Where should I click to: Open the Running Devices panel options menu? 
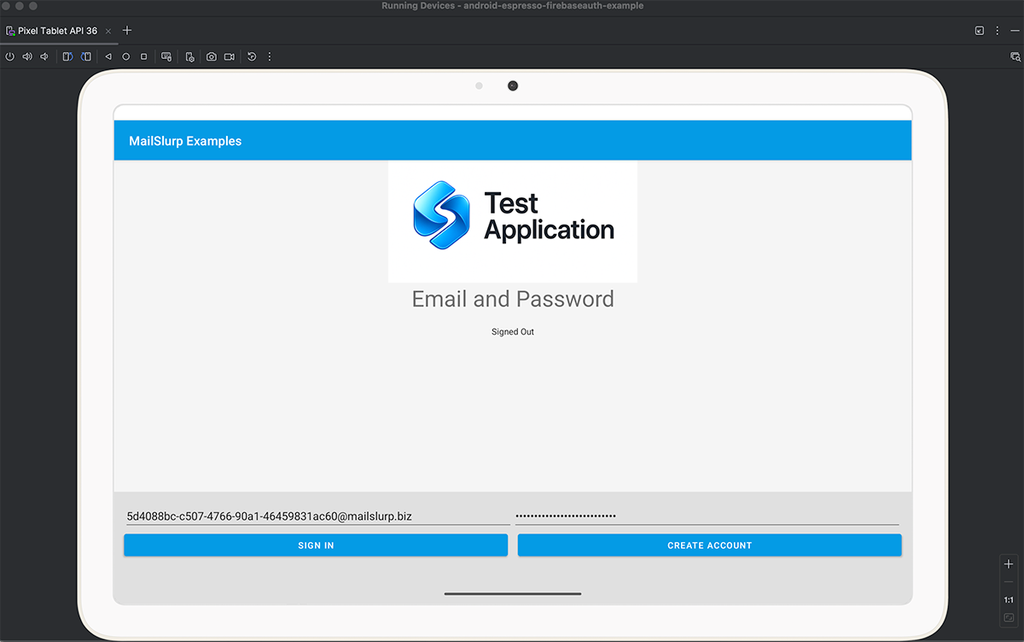(997, 31)
